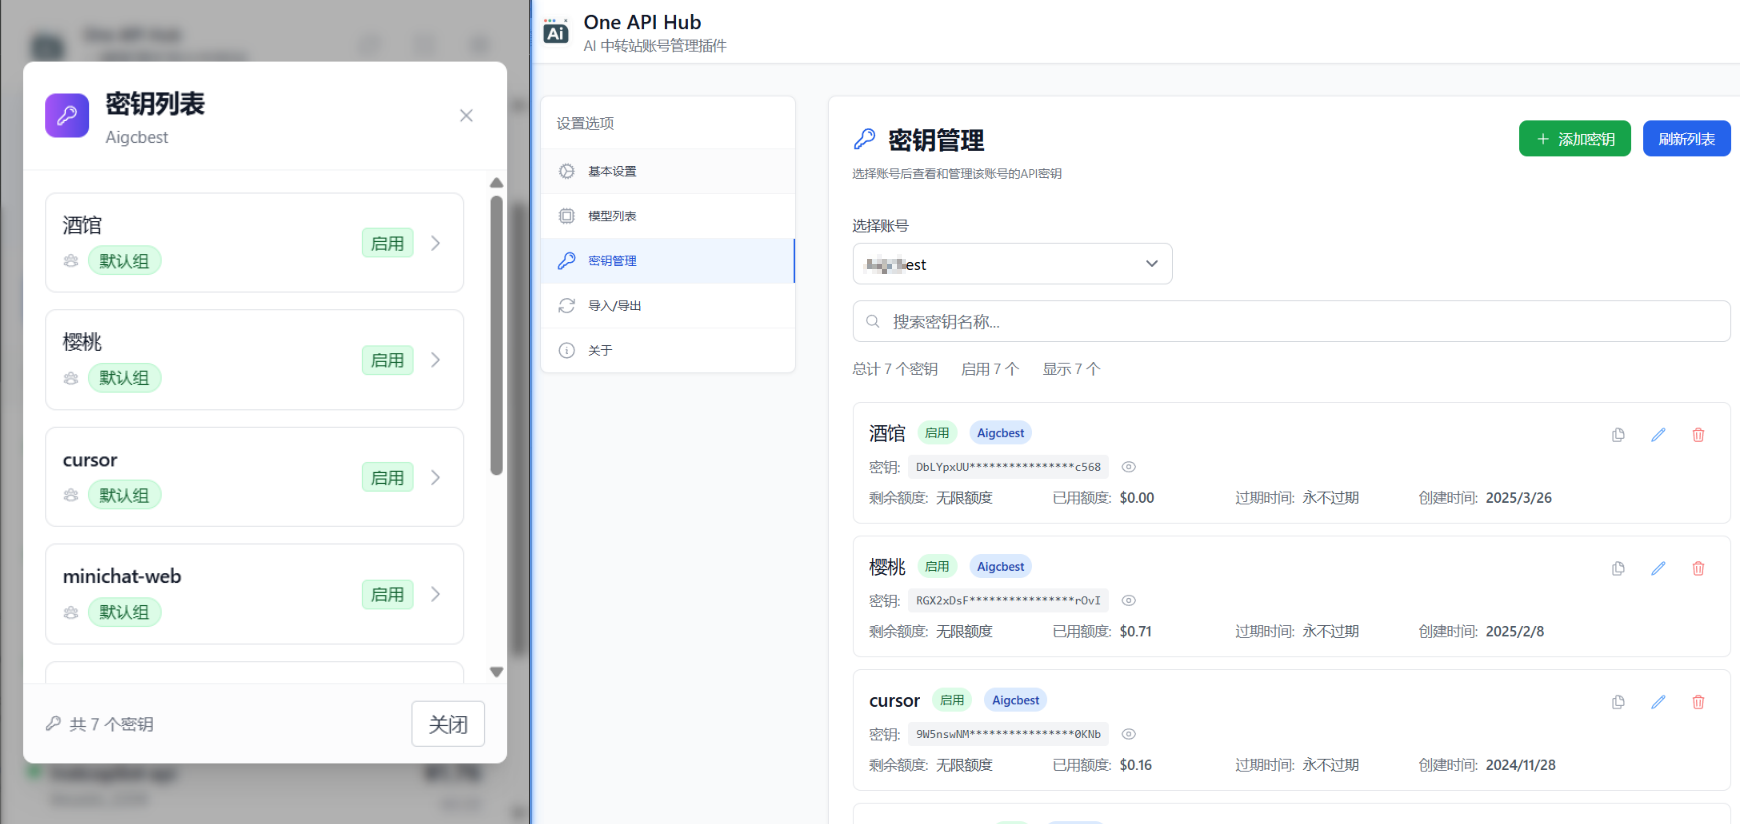Edit the 酒馆 key with the pencil icon
The height and width of the screenshot is (824, 1740).
coord(1658,435)
